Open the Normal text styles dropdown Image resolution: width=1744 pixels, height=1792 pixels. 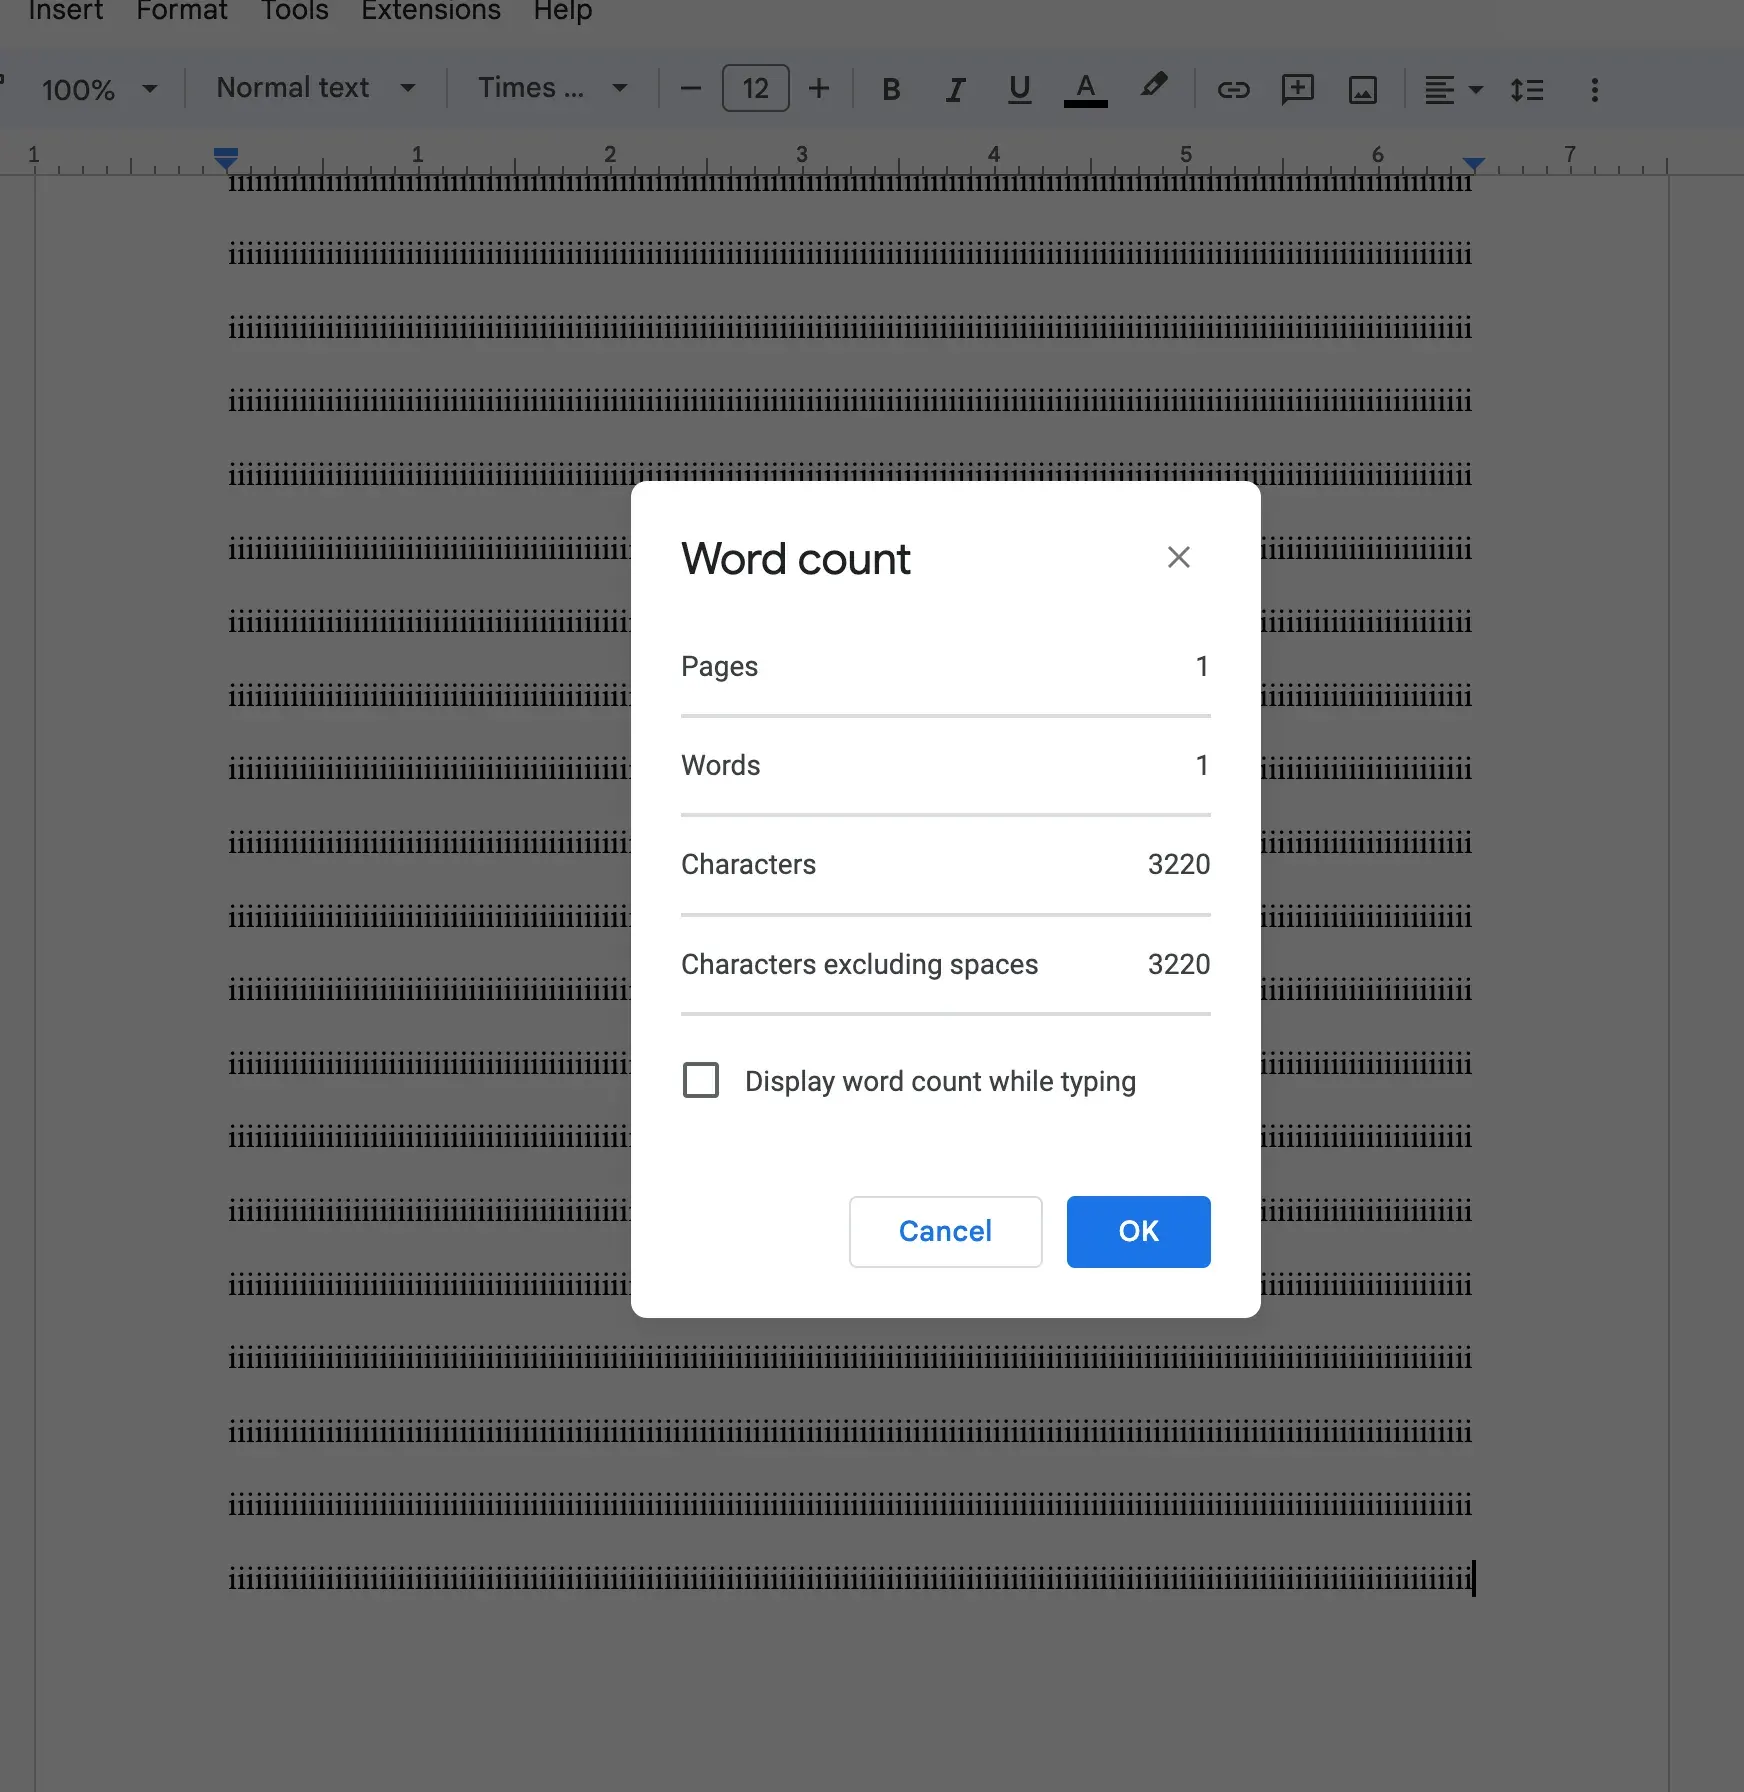[313, 87]
